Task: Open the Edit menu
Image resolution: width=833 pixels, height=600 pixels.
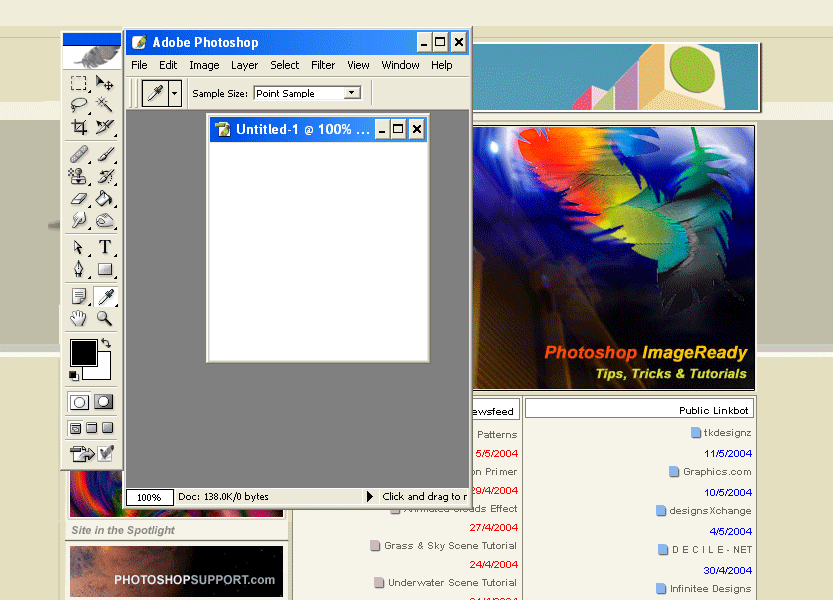Action: [x=168, y=65]
